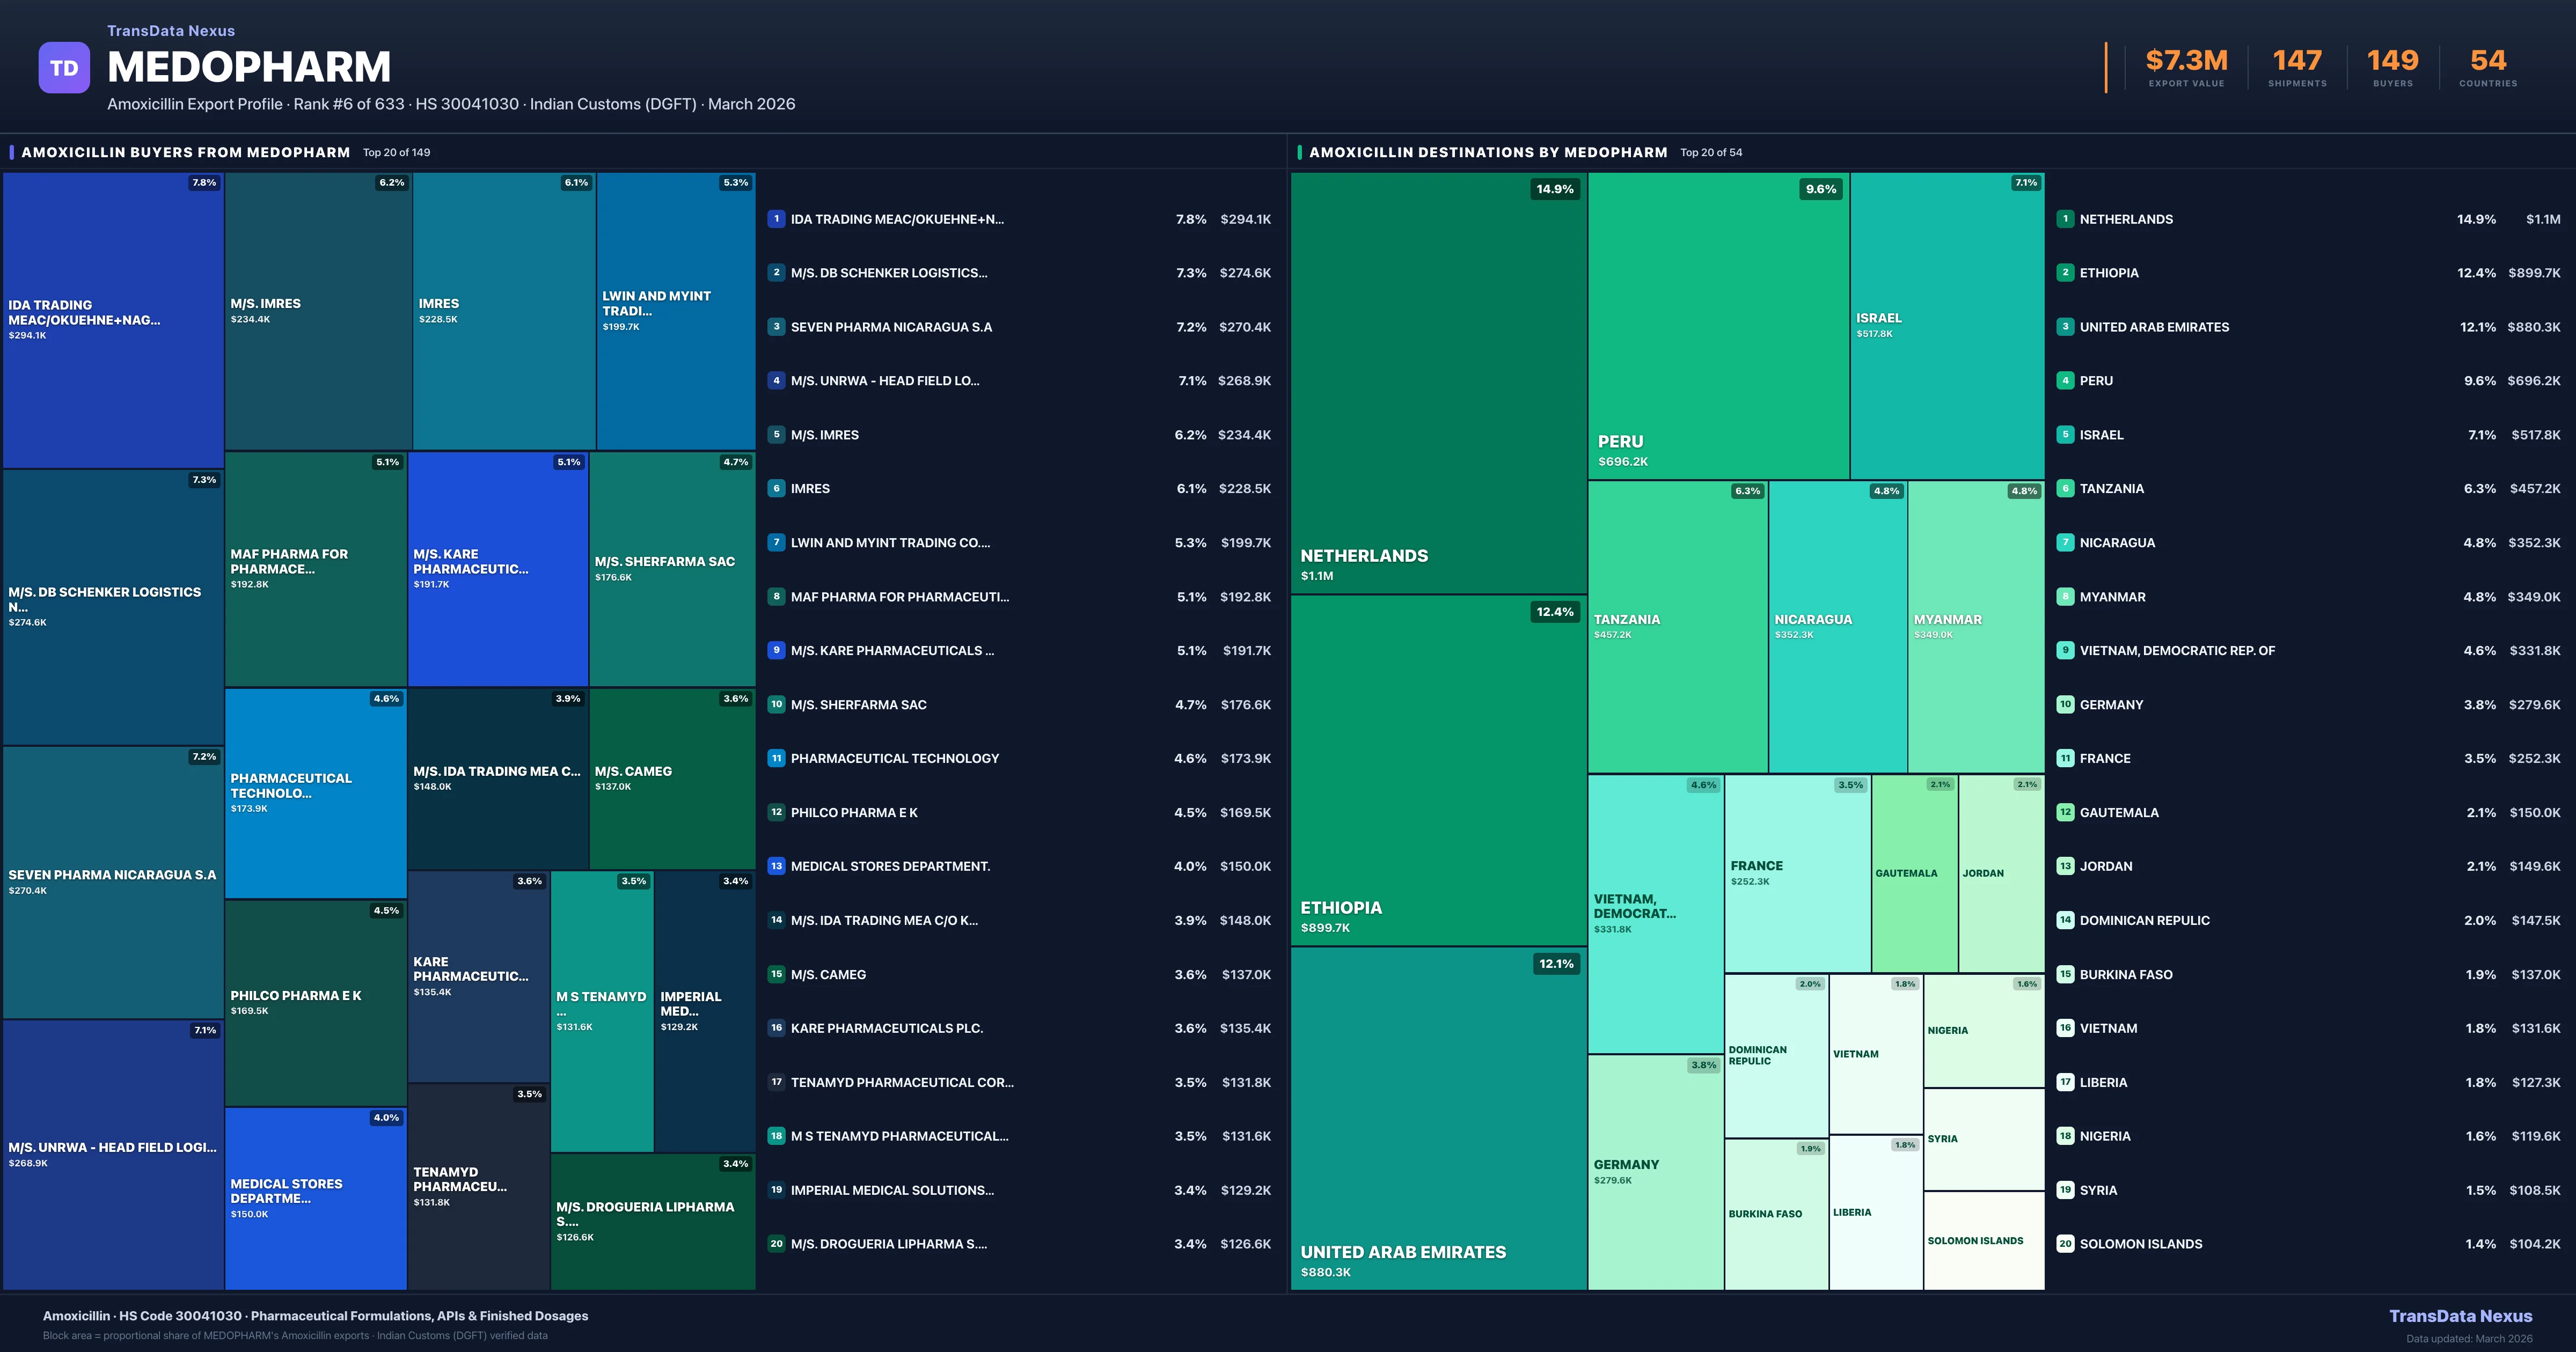2576x1352 pixels.
Task: Select the M/S. KARE PHARMACEUTIC treemap block
Action: click(497, 568)
